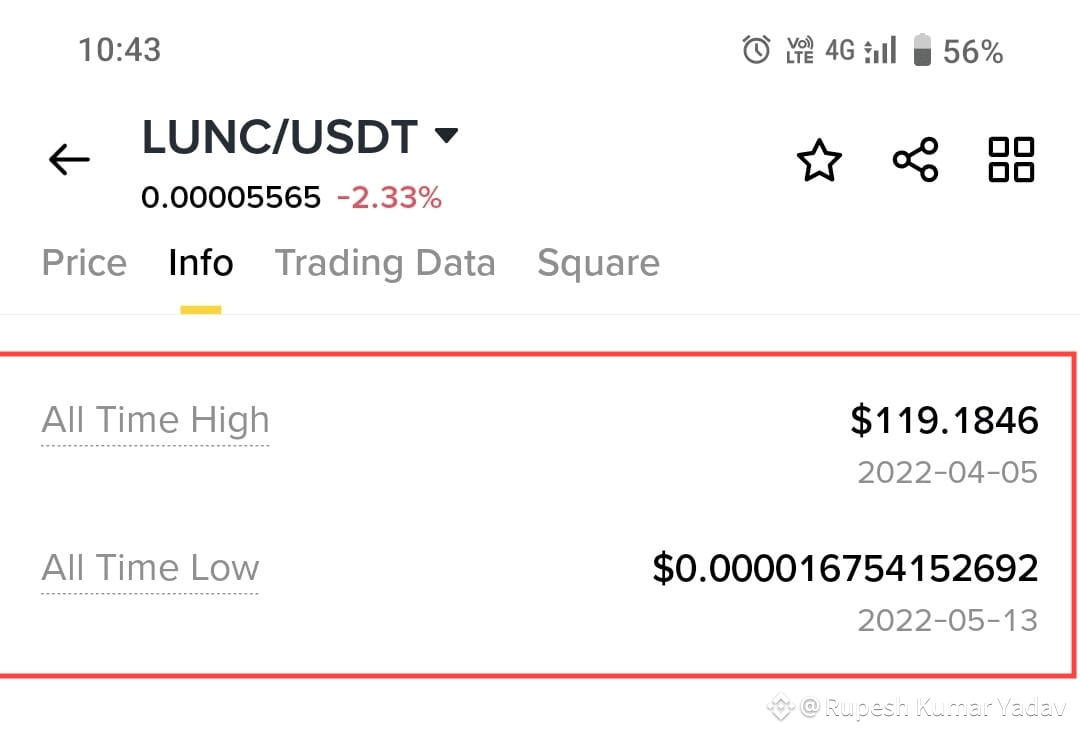Open the share icon
1080x732 pixels.
point(915,159)
